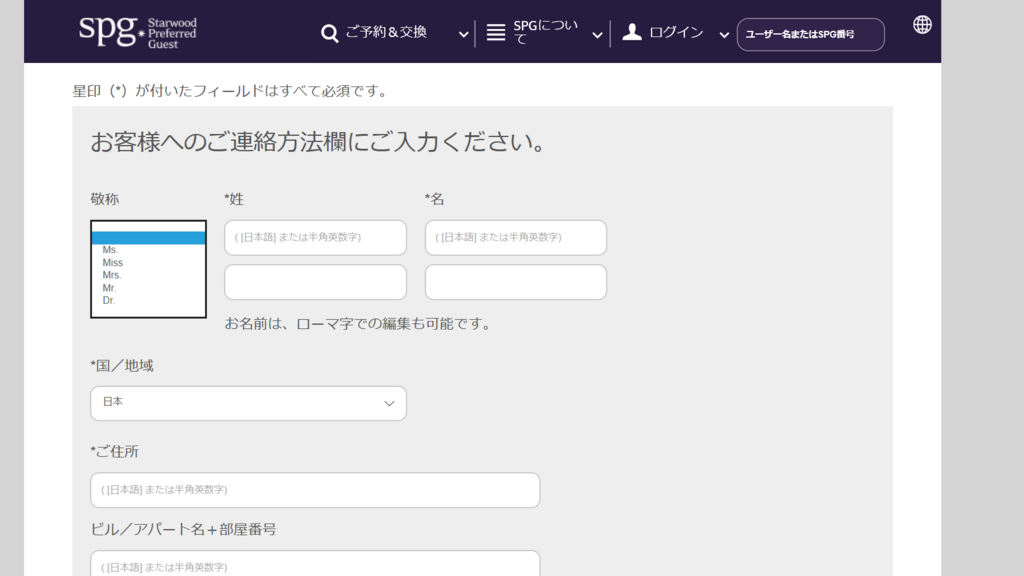Click the お客様へのご連絡方法欄 heading
The height and width of the screenshot is (576, 1024).
318,142
